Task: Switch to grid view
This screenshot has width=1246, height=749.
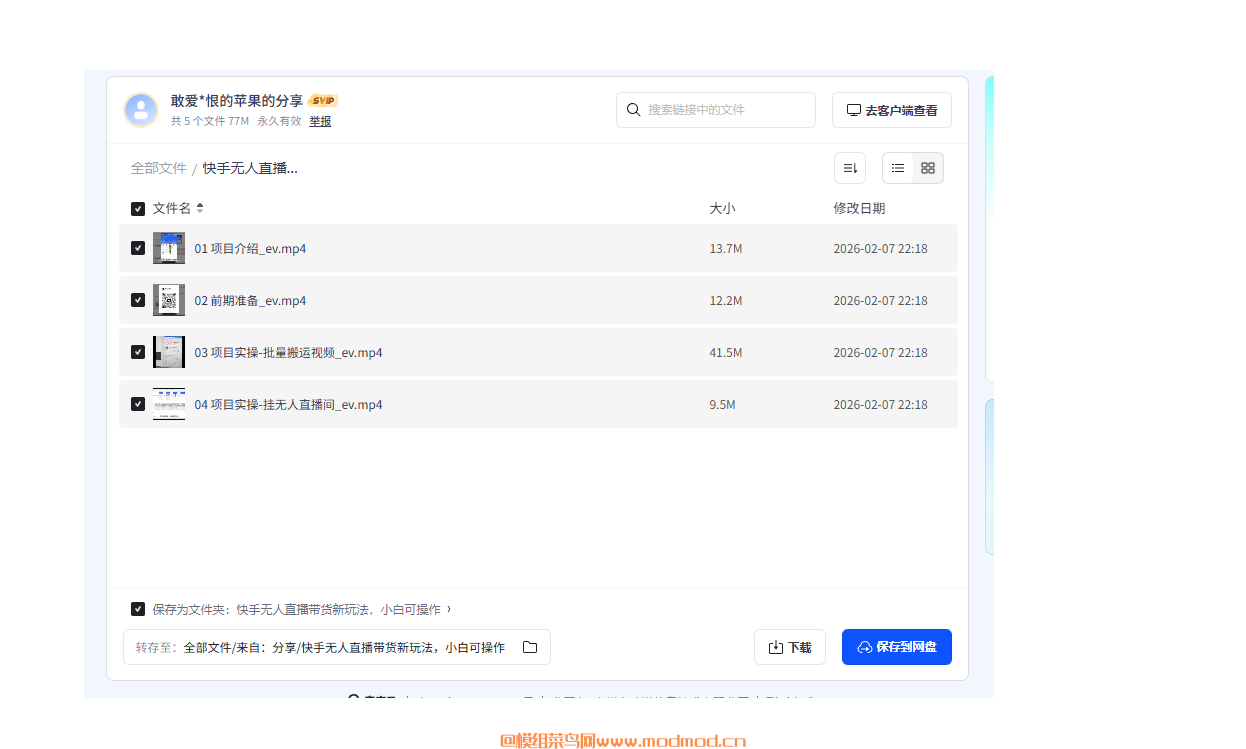Action: tap(928, 168)
